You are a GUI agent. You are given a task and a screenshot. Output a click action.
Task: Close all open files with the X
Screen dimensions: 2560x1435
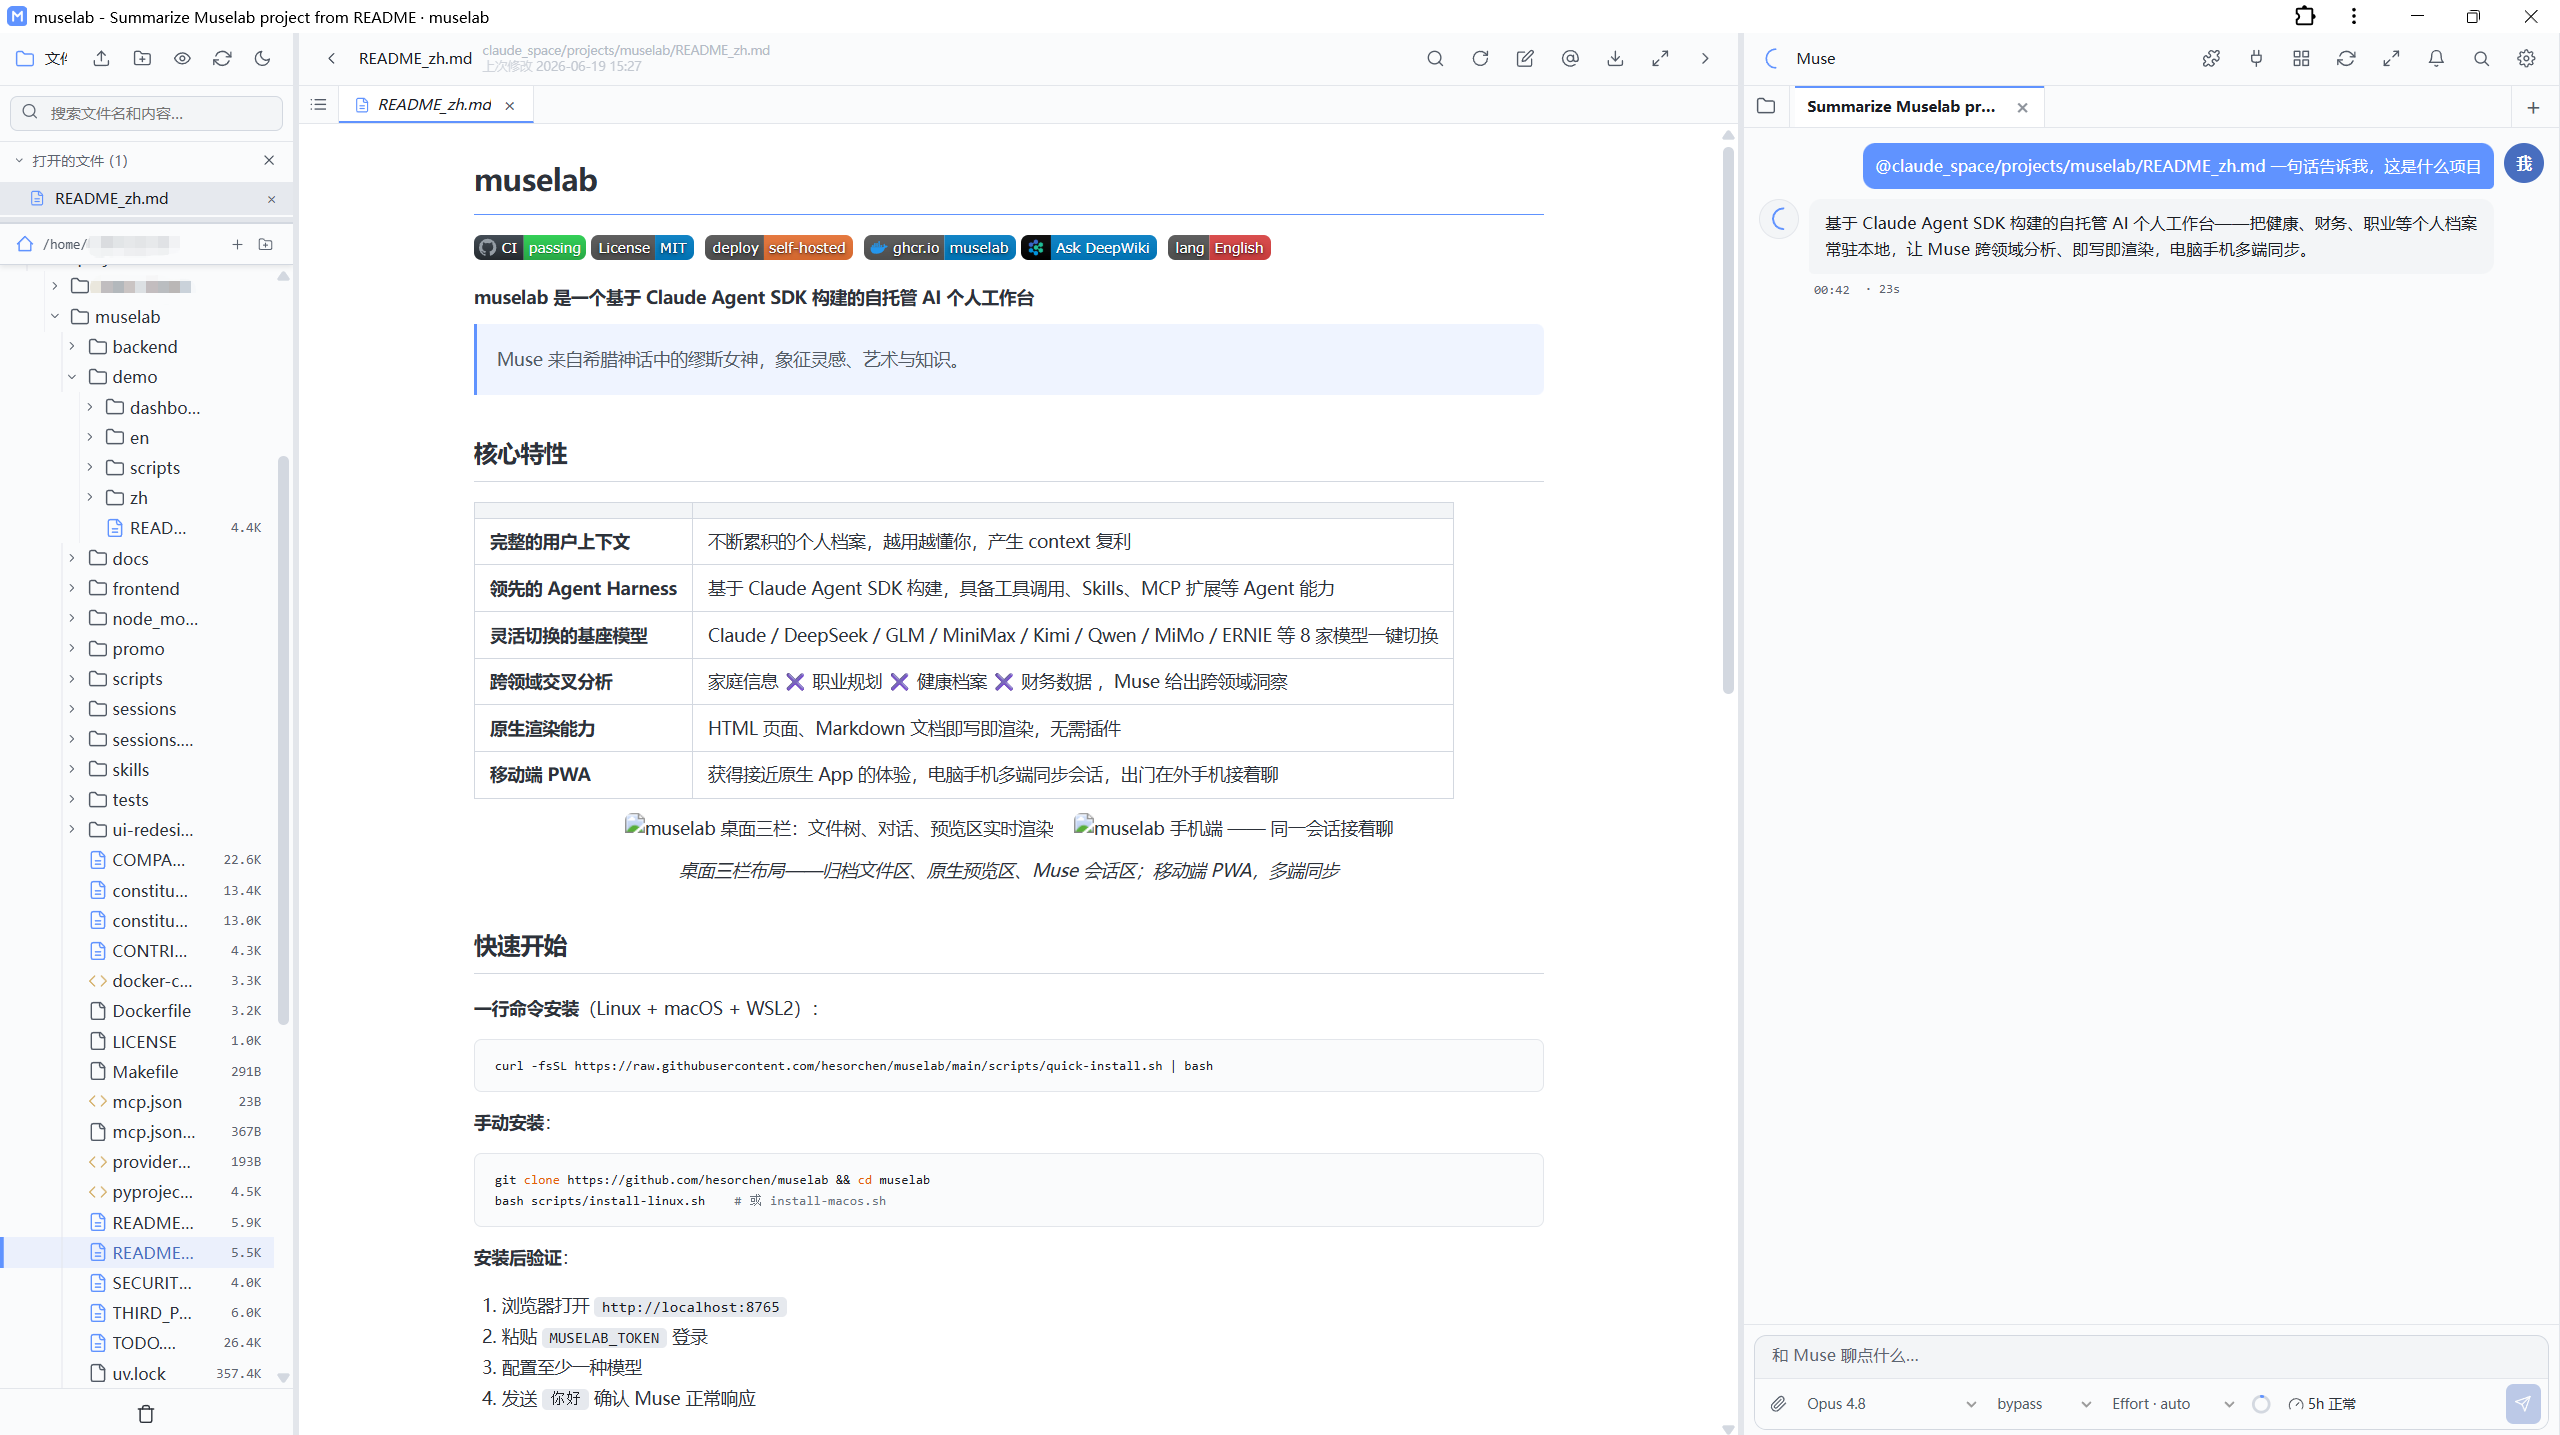(x=268, y=160)
